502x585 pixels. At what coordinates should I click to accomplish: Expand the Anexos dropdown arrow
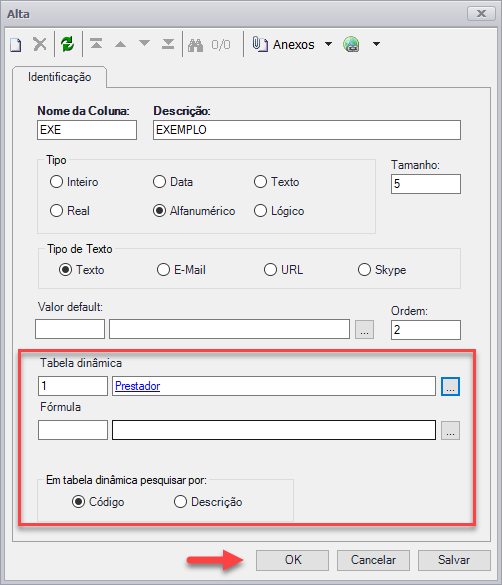click(328, 44)
